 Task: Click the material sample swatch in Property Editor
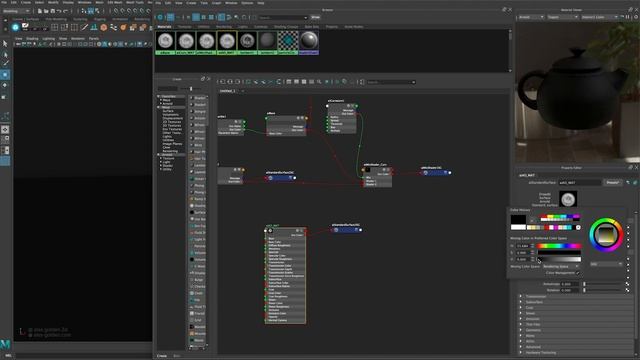pos(568,199)
